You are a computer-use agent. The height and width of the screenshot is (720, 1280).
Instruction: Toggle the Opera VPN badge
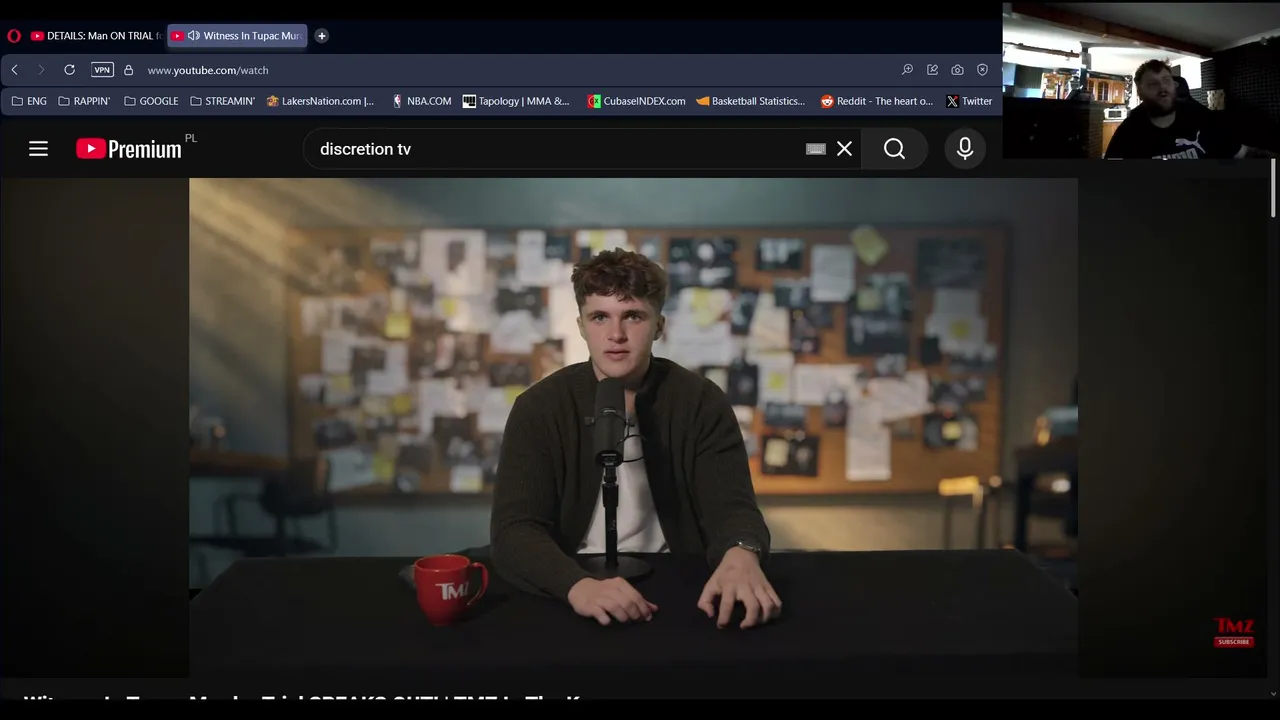(x=102, y=70)
